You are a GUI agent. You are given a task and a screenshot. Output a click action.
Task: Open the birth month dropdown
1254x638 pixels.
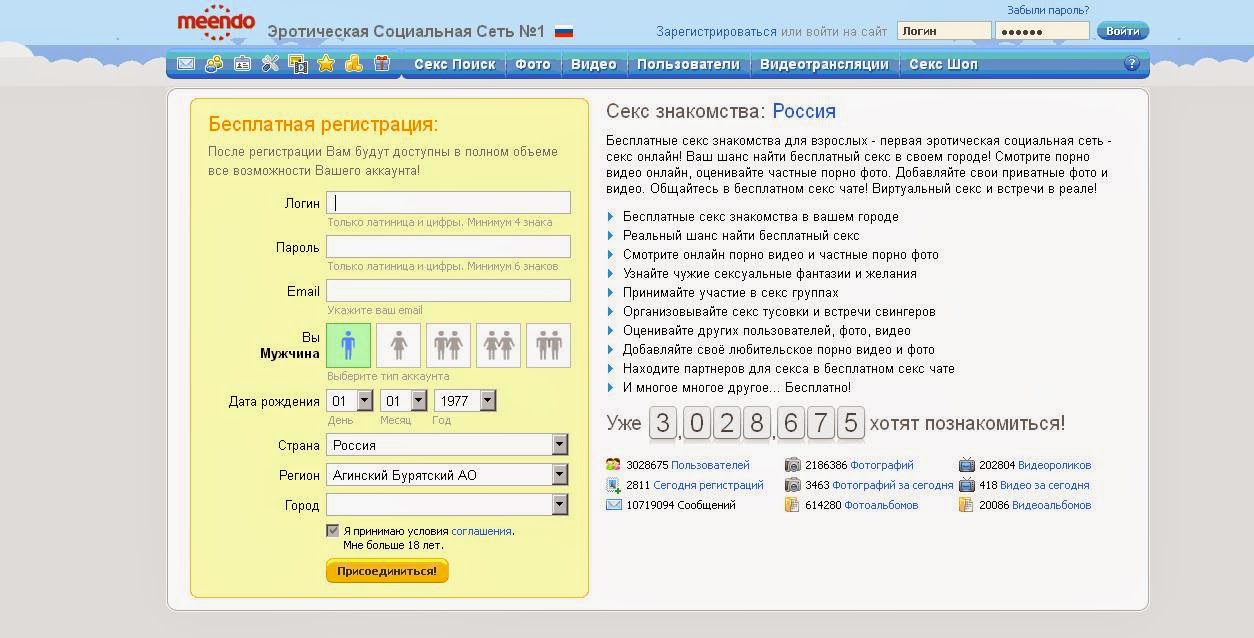pos(404,401)
